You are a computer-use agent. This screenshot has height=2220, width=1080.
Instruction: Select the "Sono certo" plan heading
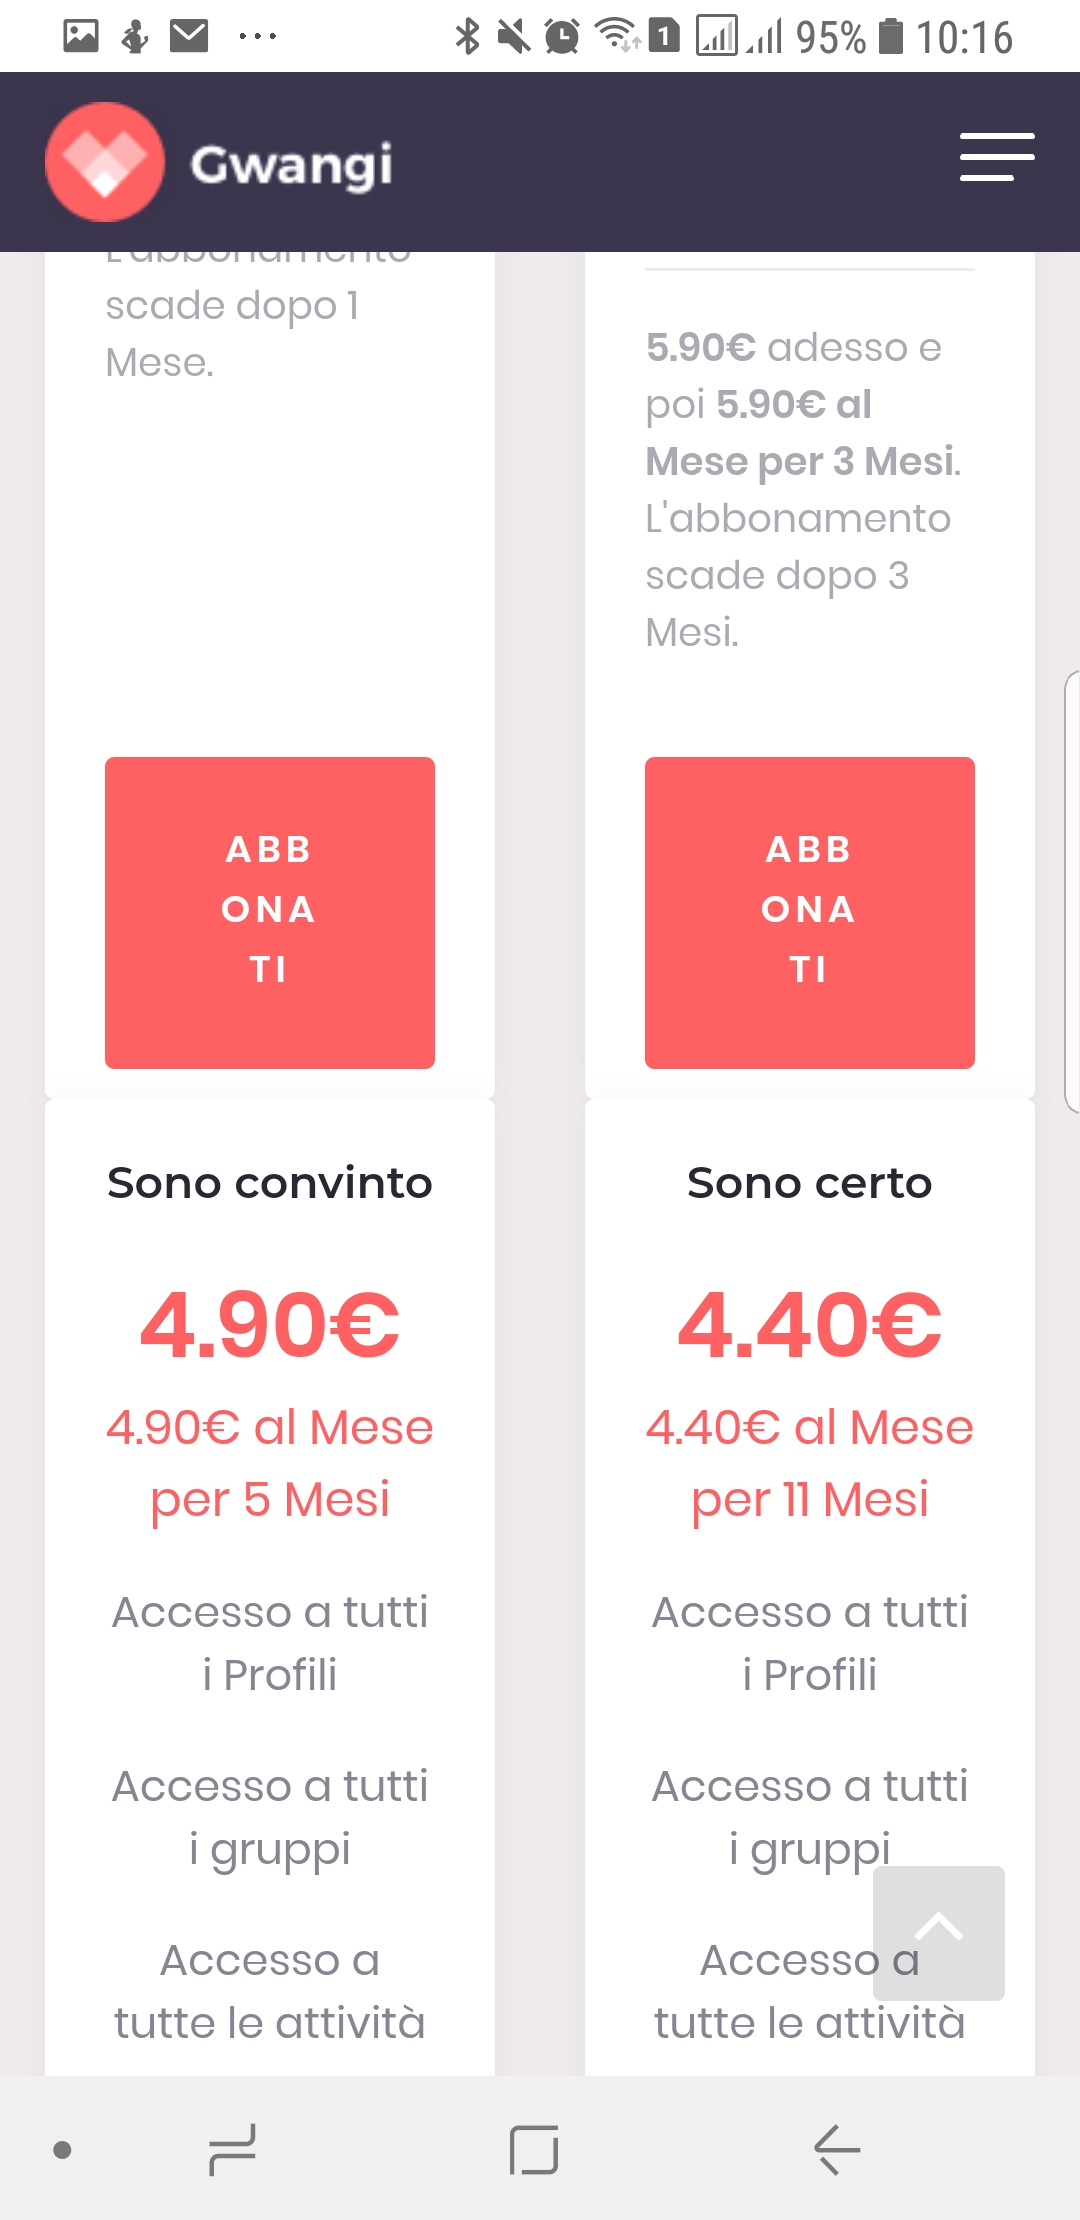[810, 1183]
